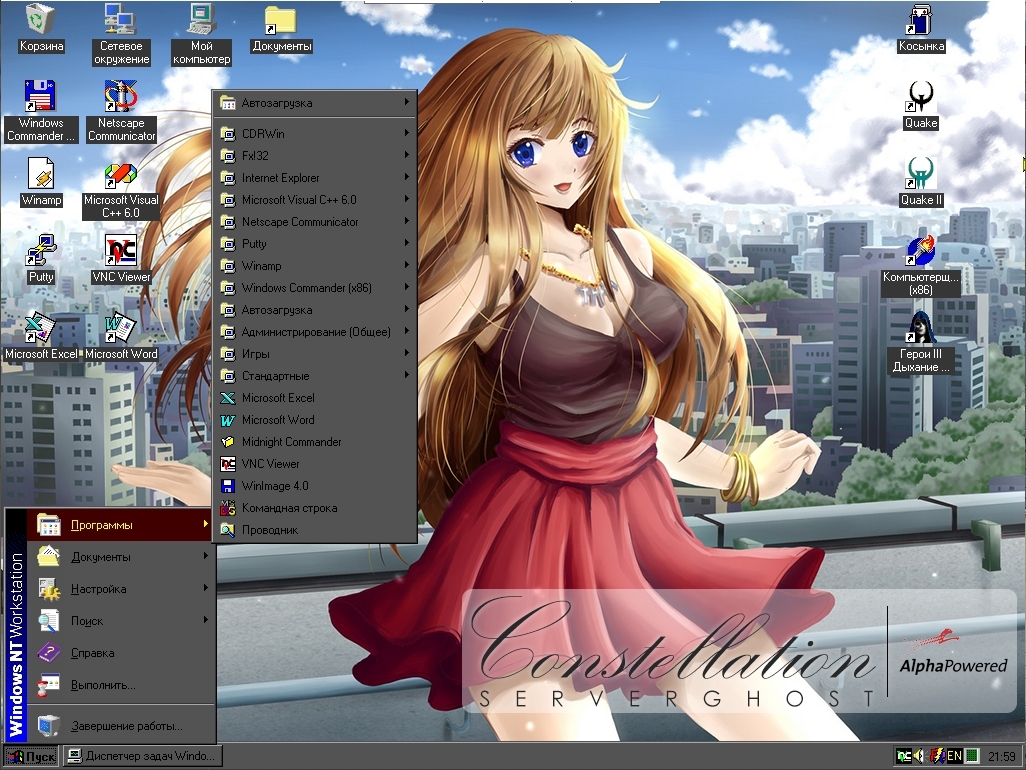Switch to Диспетчер задач taskbar button
The height and width of the screenshot is (770, 1026).
click(142, 756)
